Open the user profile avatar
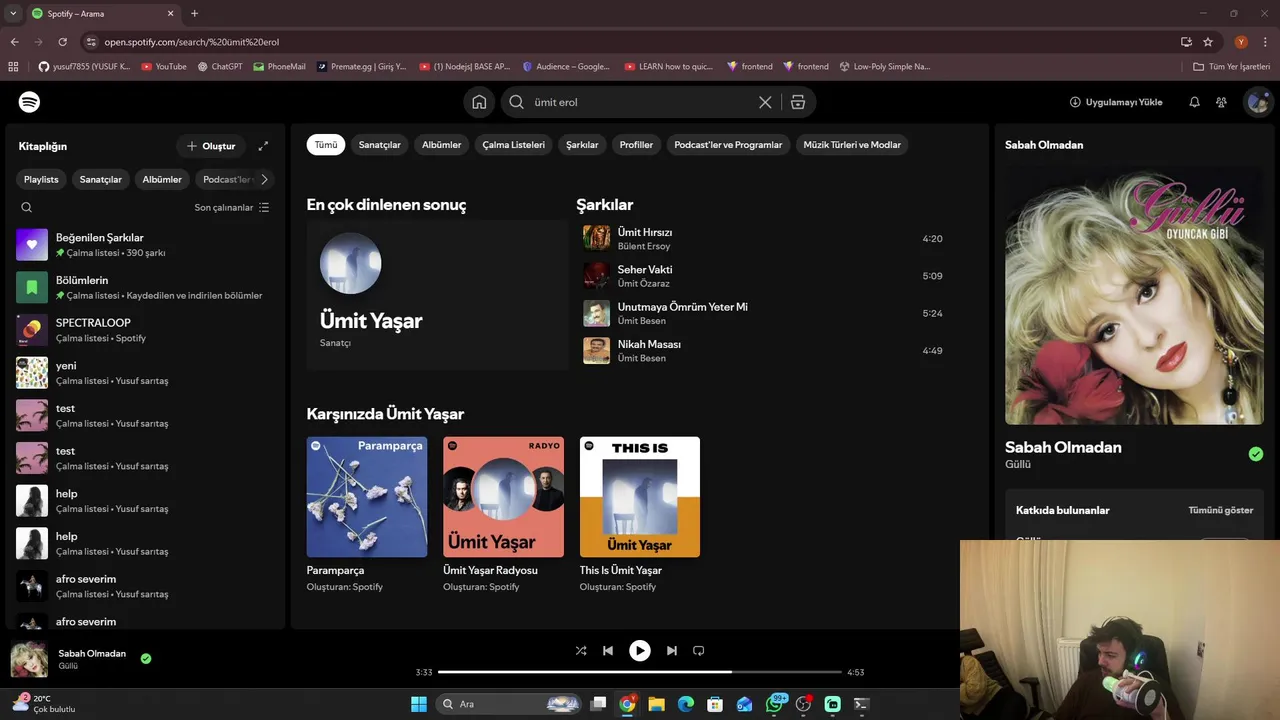This screenshot has width=1280, height=720. pyautogui.click(x=1258, y=102)
